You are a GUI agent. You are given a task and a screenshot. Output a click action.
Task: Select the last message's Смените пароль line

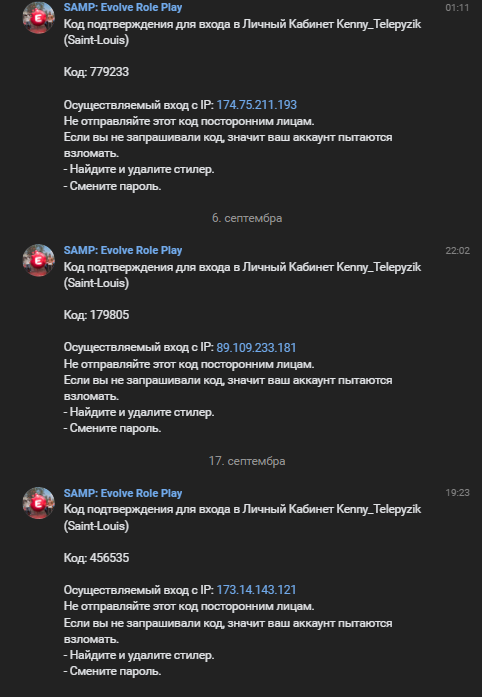pyautogui.click(x=112, y=671)
